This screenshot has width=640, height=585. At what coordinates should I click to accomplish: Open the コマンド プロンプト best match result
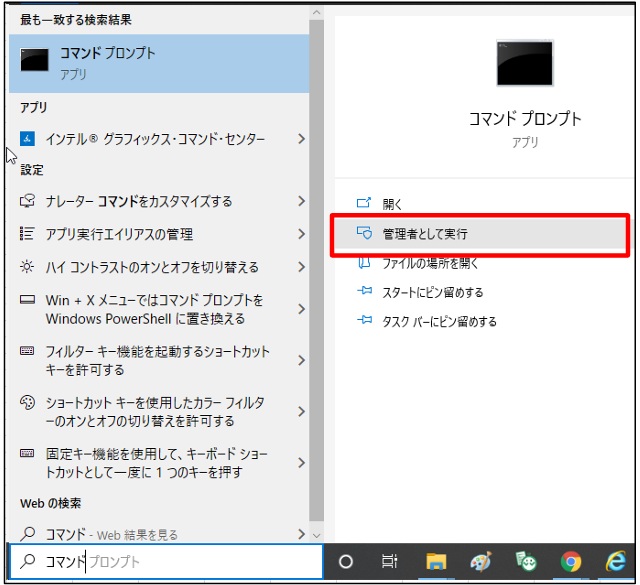point(159,63)
